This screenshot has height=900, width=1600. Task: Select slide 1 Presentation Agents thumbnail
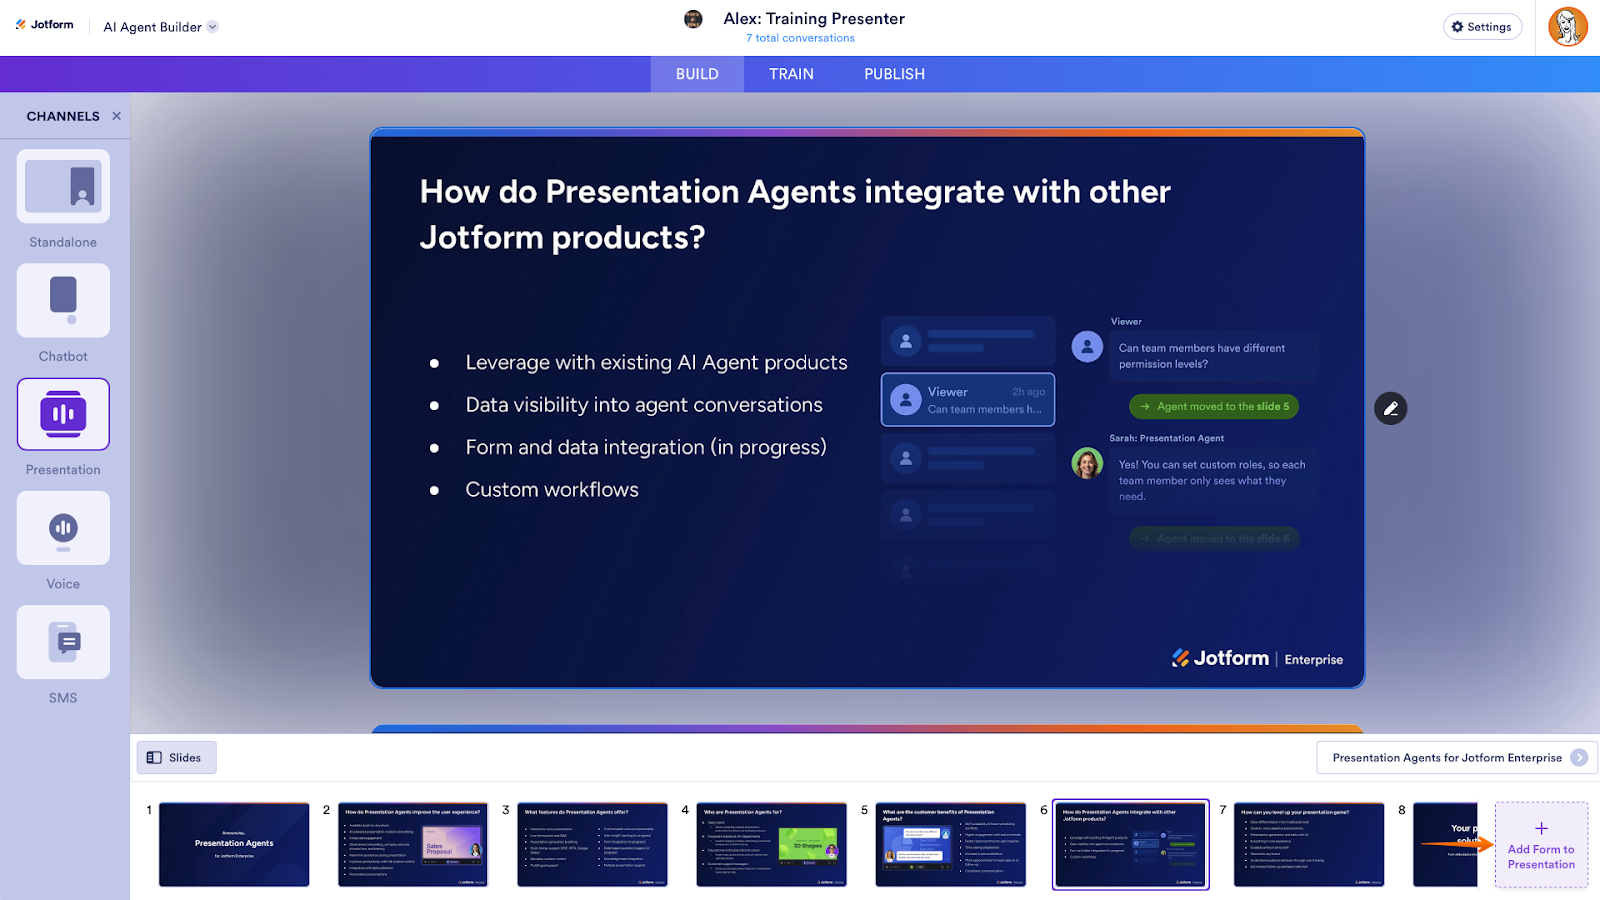click(x=234, y=844)
